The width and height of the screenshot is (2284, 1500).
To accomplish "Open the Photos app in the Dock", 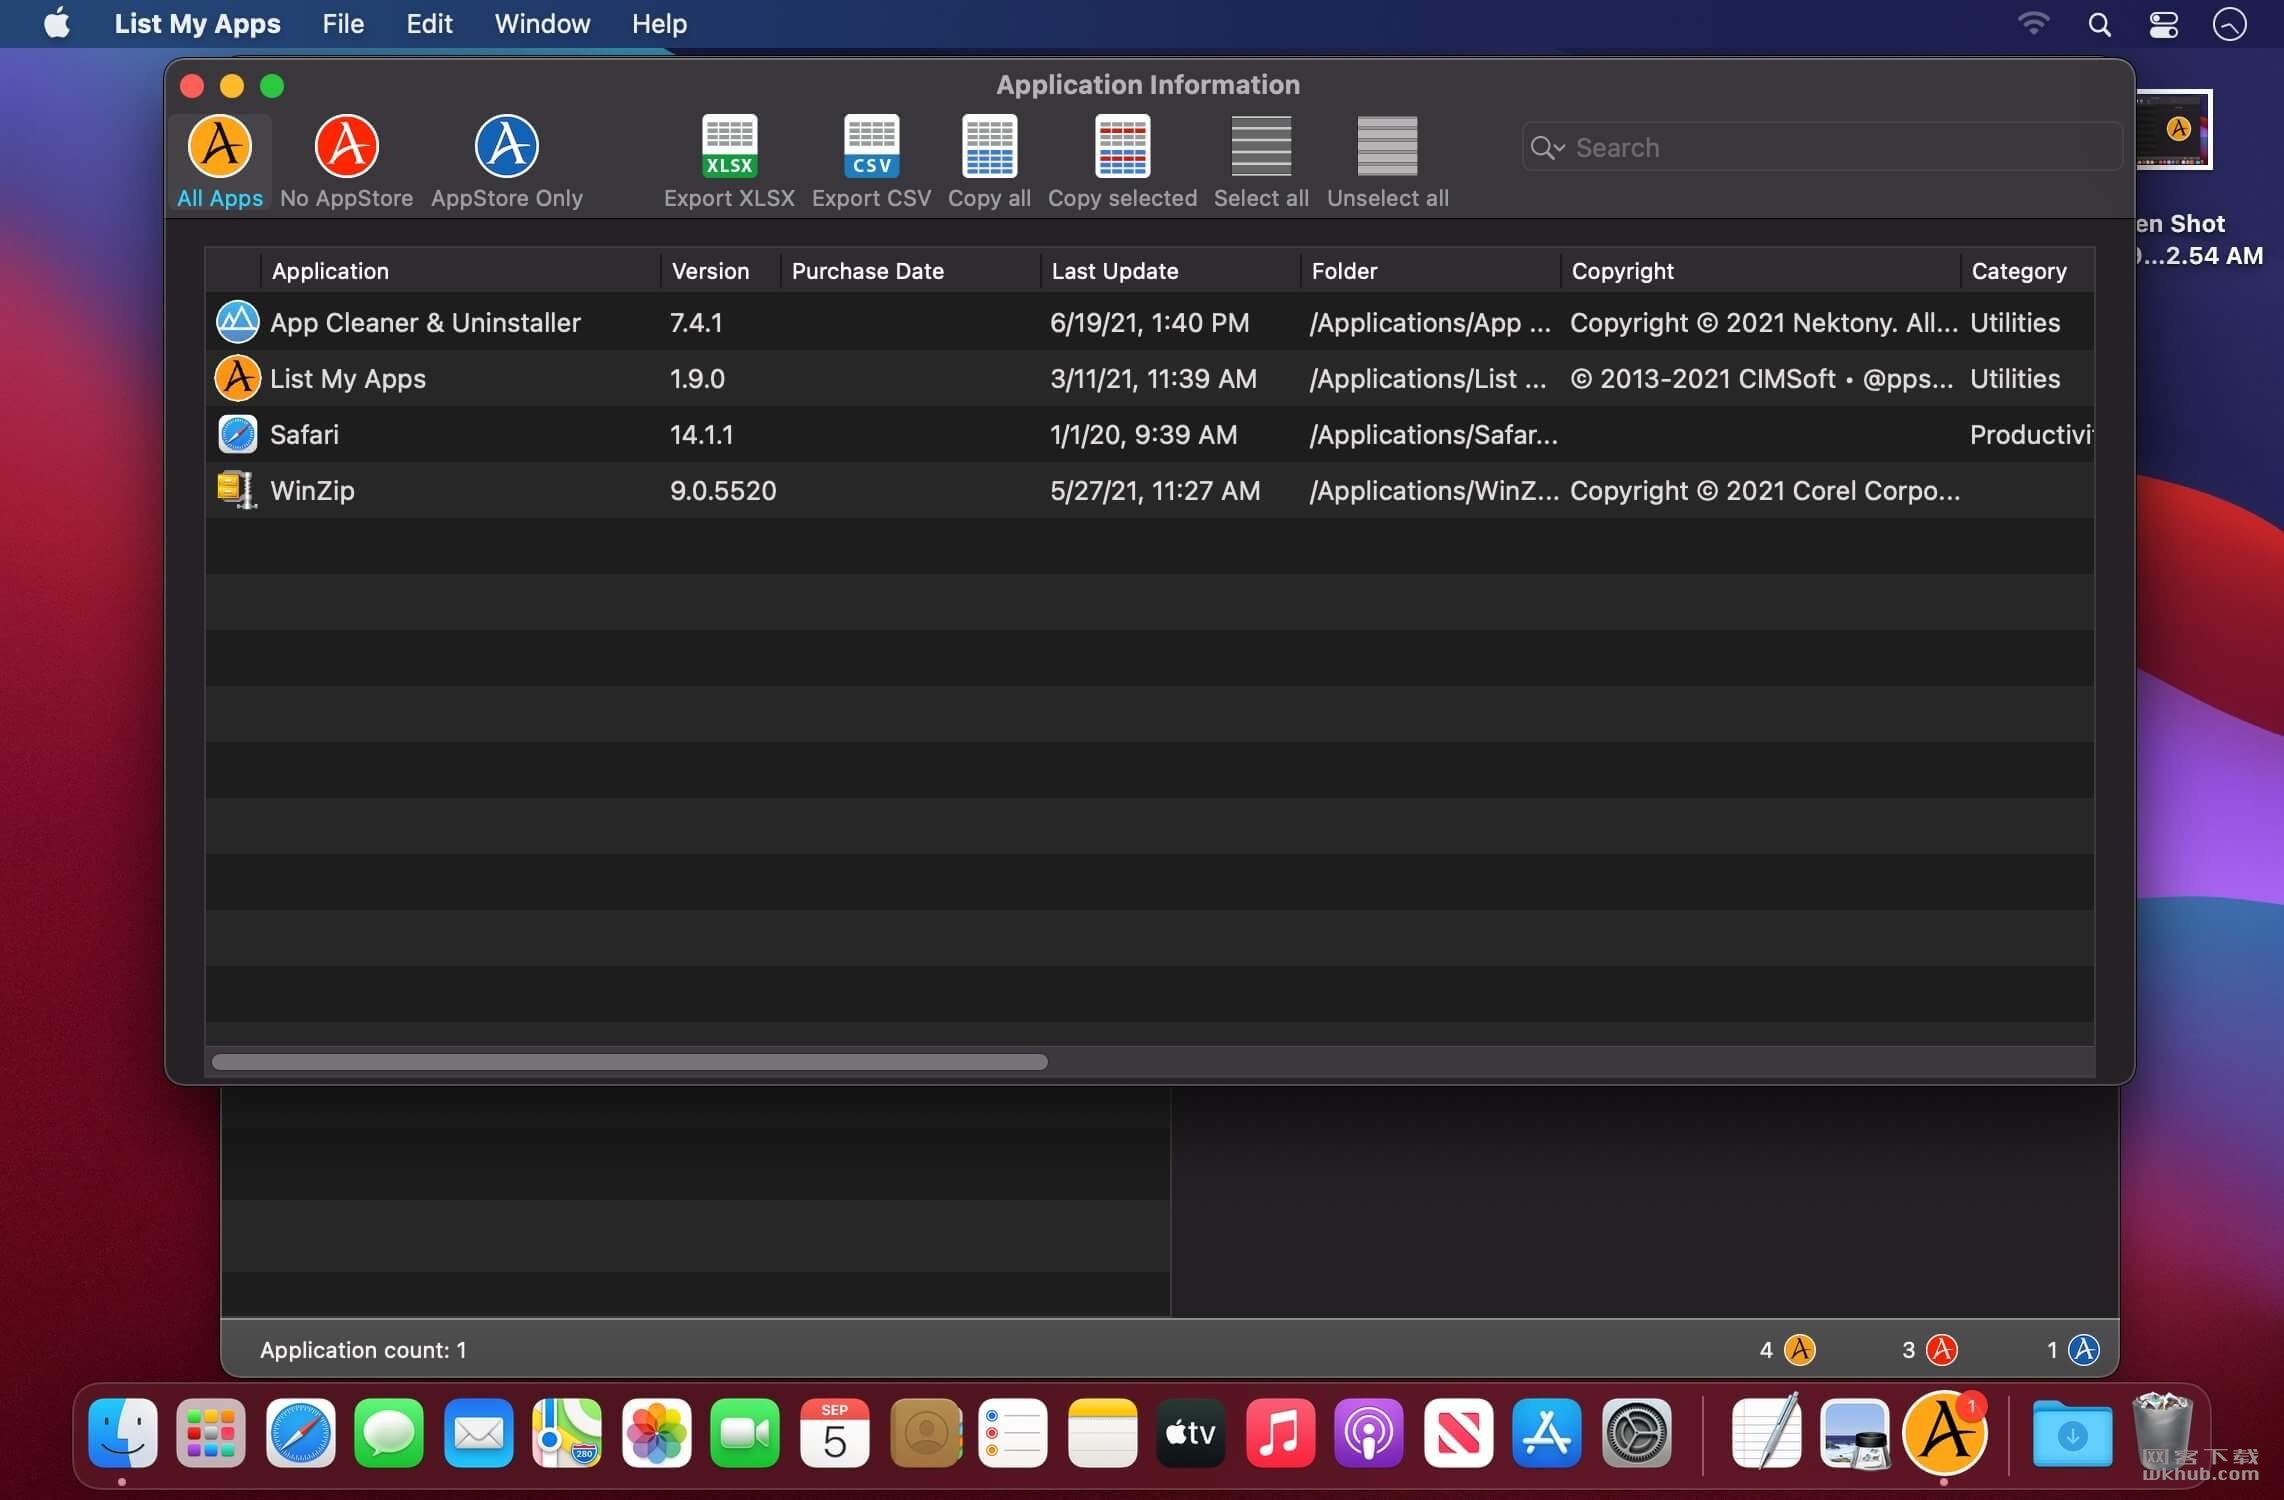I will (x=656, y=1434).
